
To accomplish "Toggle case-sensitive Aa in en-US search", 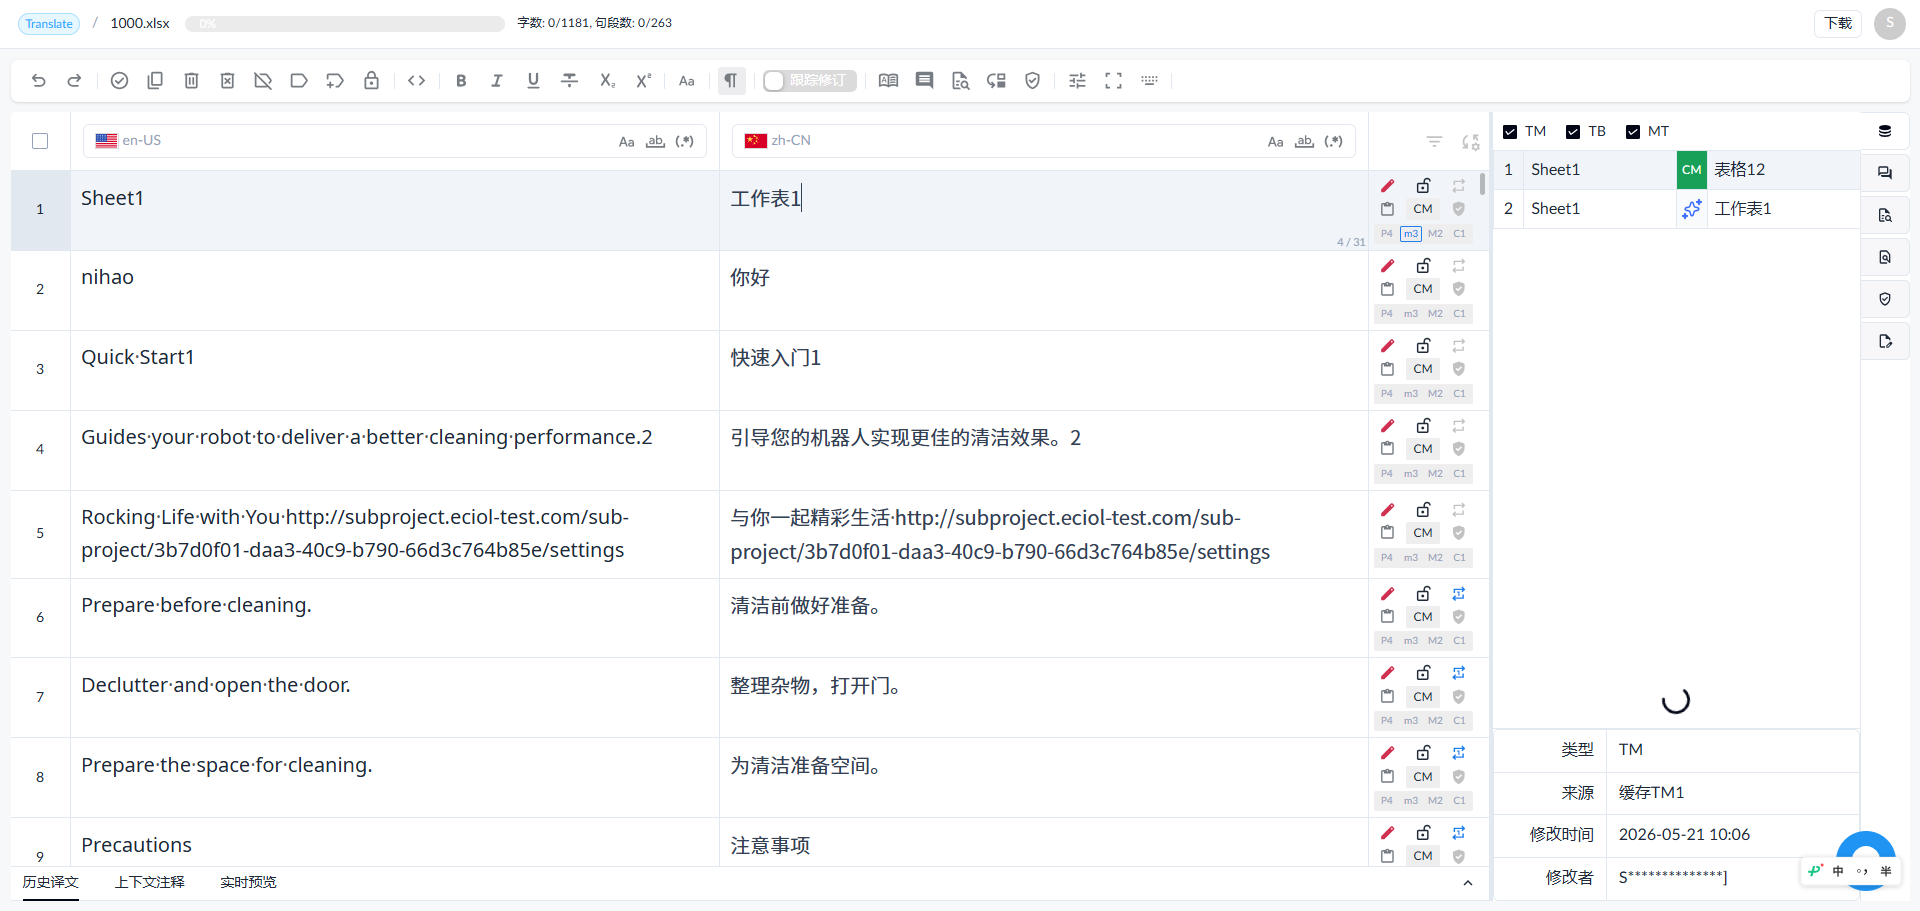I will tap(626, 142).
